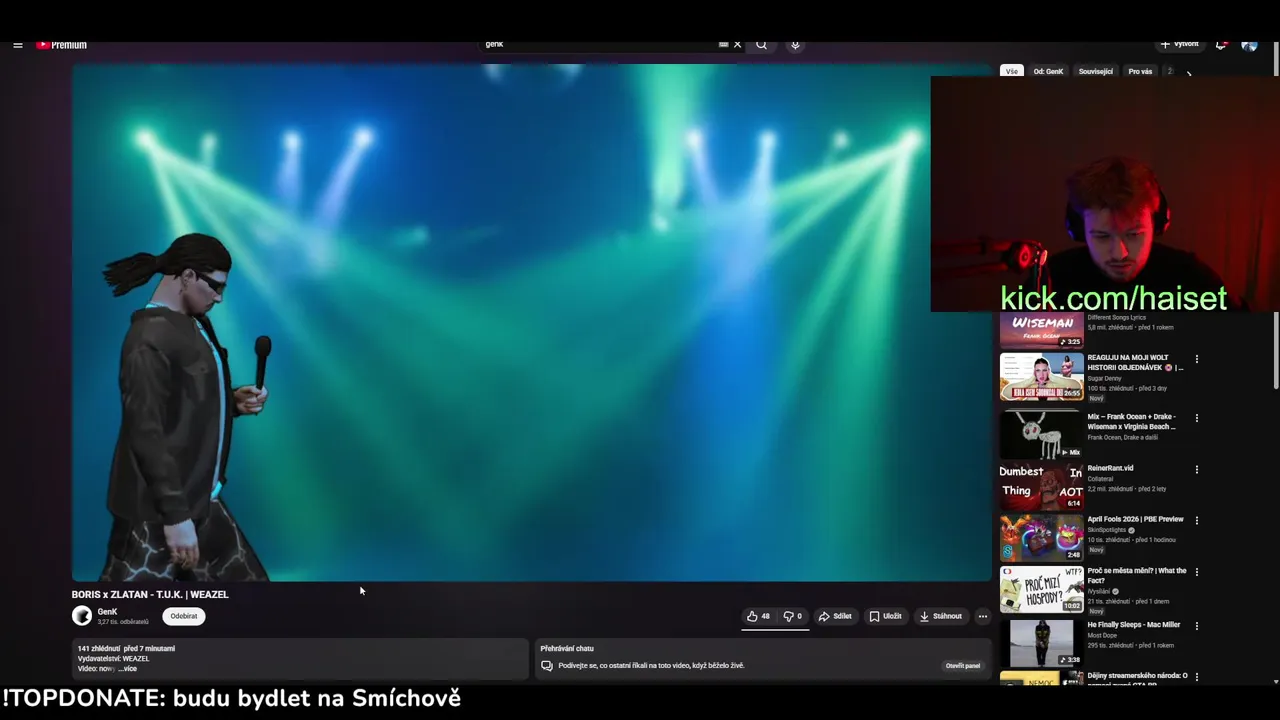Open the Frank Ocean + Drake mix thumbnail
This screenshot has height=720, width=1280.
[x=1041, y=434]
